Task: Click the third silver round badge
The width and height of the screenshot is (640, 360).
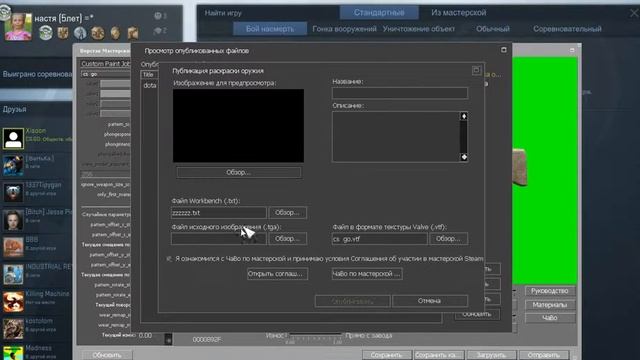Action: (80, 33)
